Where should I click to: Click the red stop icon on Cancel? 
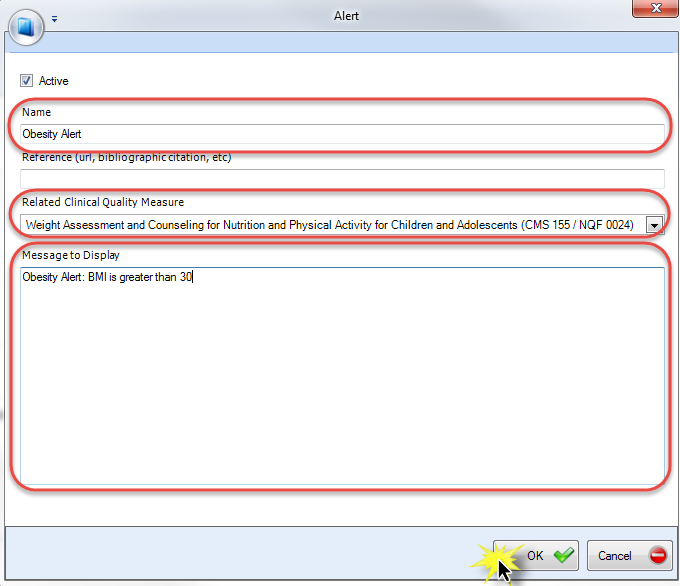click(x=657, y=555)
